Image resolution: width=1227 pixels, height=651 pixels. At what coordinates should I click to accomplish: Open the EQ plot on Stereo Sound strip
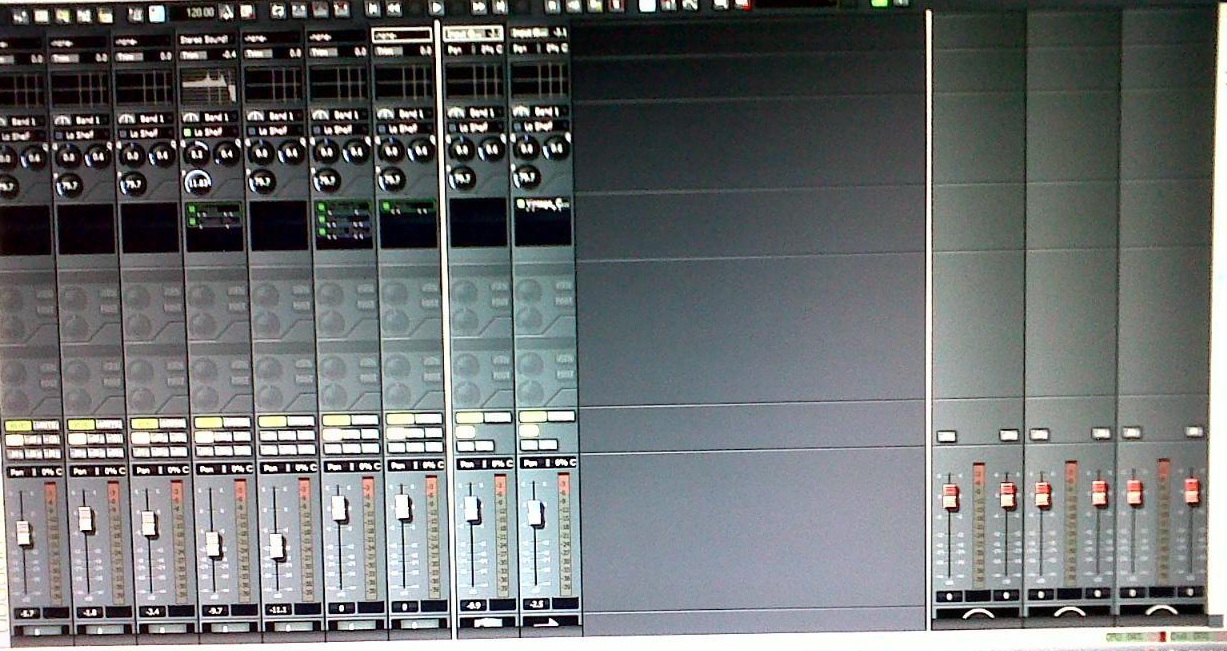pos(211,86)
